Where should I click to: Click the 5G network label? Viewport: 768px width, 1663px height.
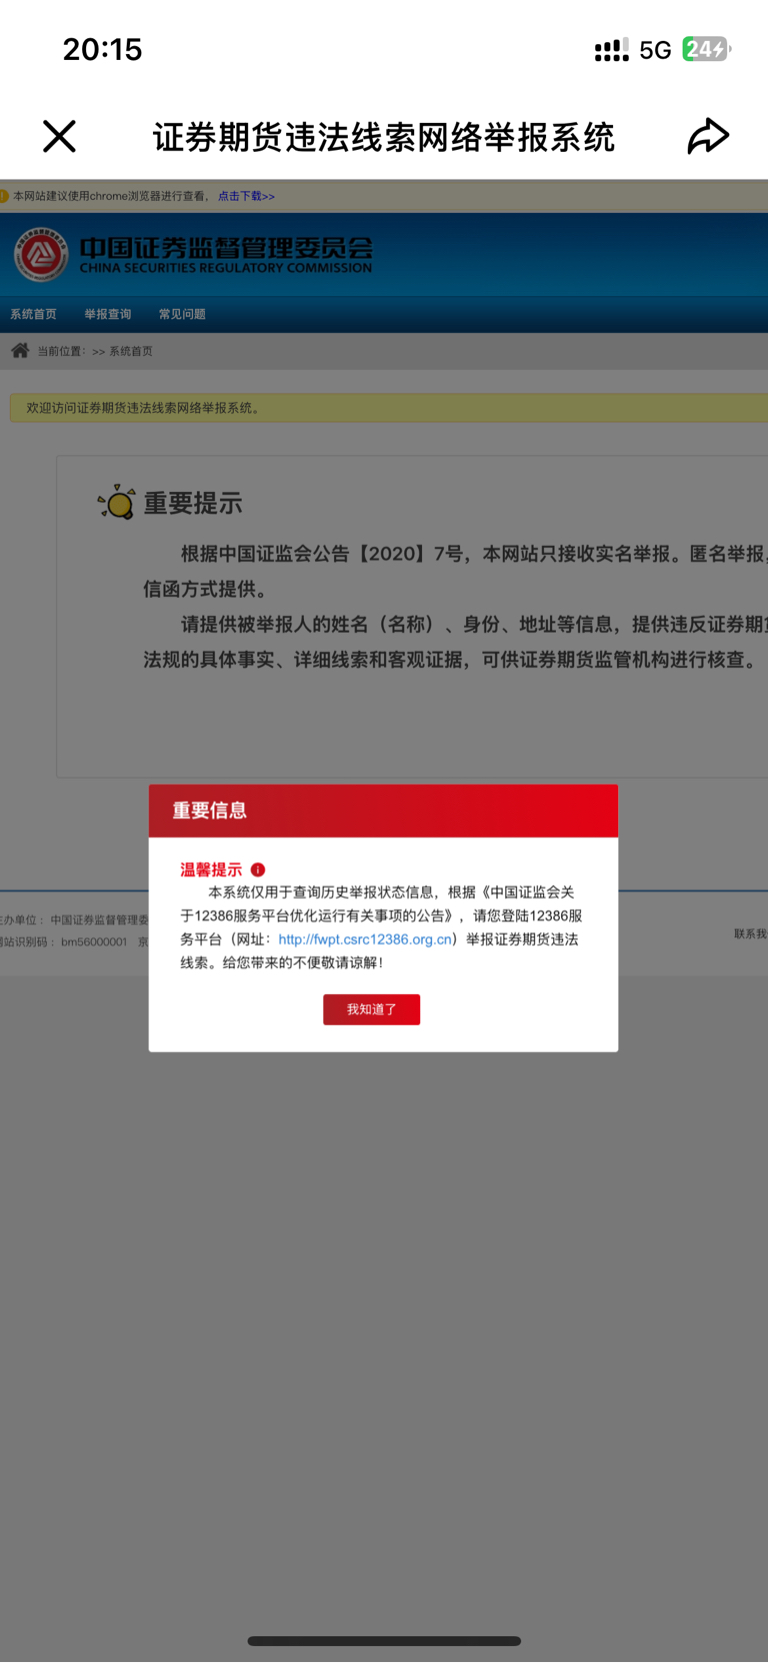pyautogui.click(x=655, y=50)
